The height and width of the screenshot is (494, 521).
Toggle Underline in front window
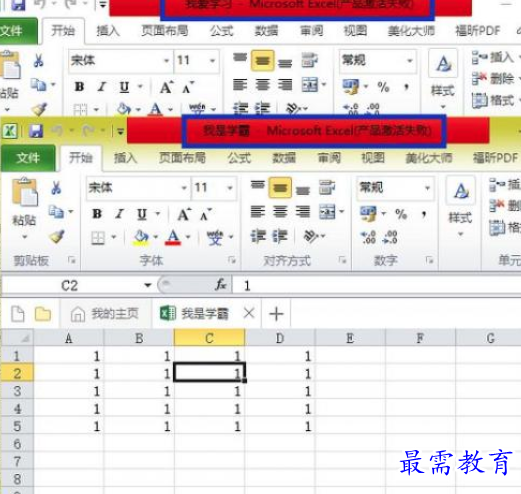point(142,214)
